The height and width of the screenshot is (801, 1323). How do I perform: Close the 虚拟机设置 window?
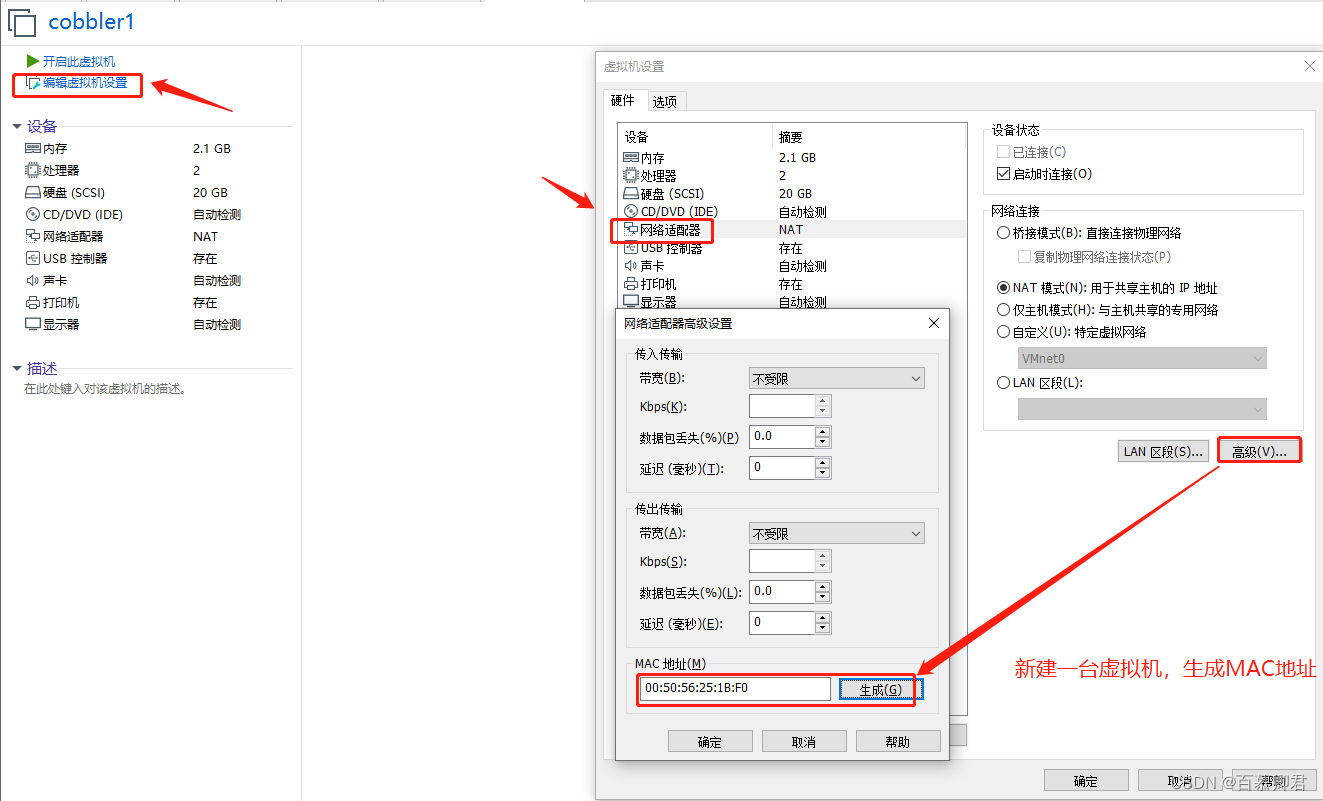(1310, 66)
